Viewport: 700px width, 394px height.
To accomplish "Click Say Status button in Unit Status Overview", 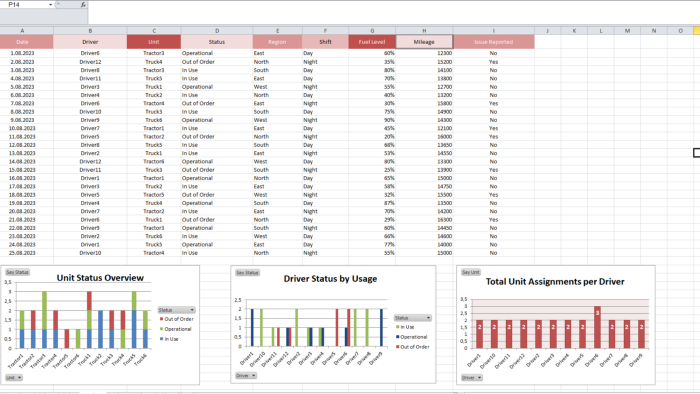I will pos(17,272).
